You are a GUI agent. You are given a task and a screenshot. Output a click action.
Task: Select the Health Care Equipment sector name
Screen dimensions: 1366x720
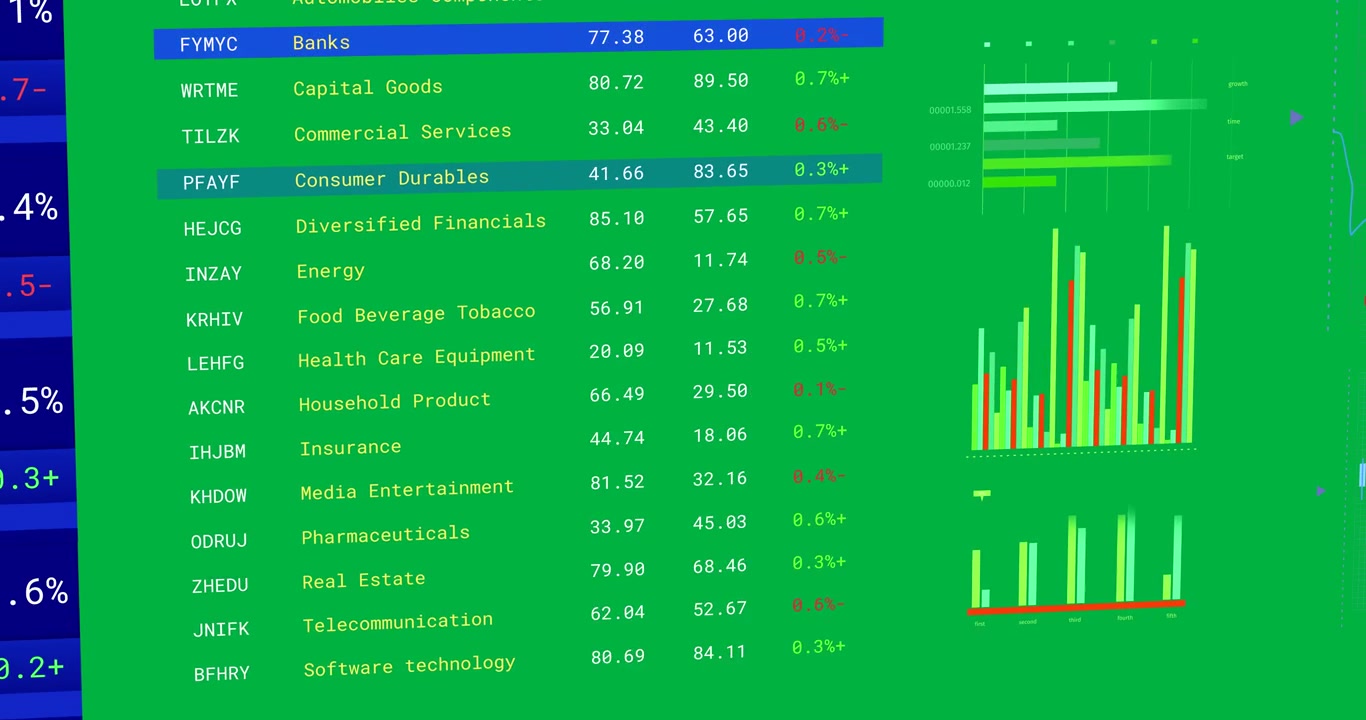(417, 358)
